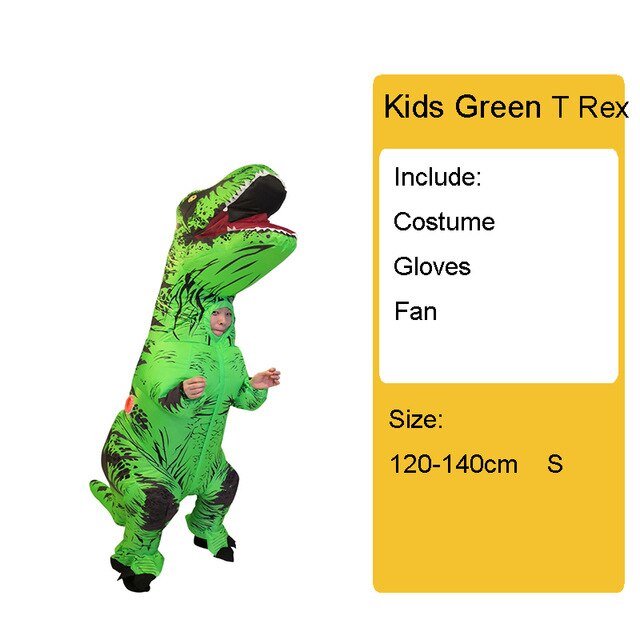Click the 'S' size letter
Image resolution: width=640 pixels, height=640 pixels.
pos(555,464)
